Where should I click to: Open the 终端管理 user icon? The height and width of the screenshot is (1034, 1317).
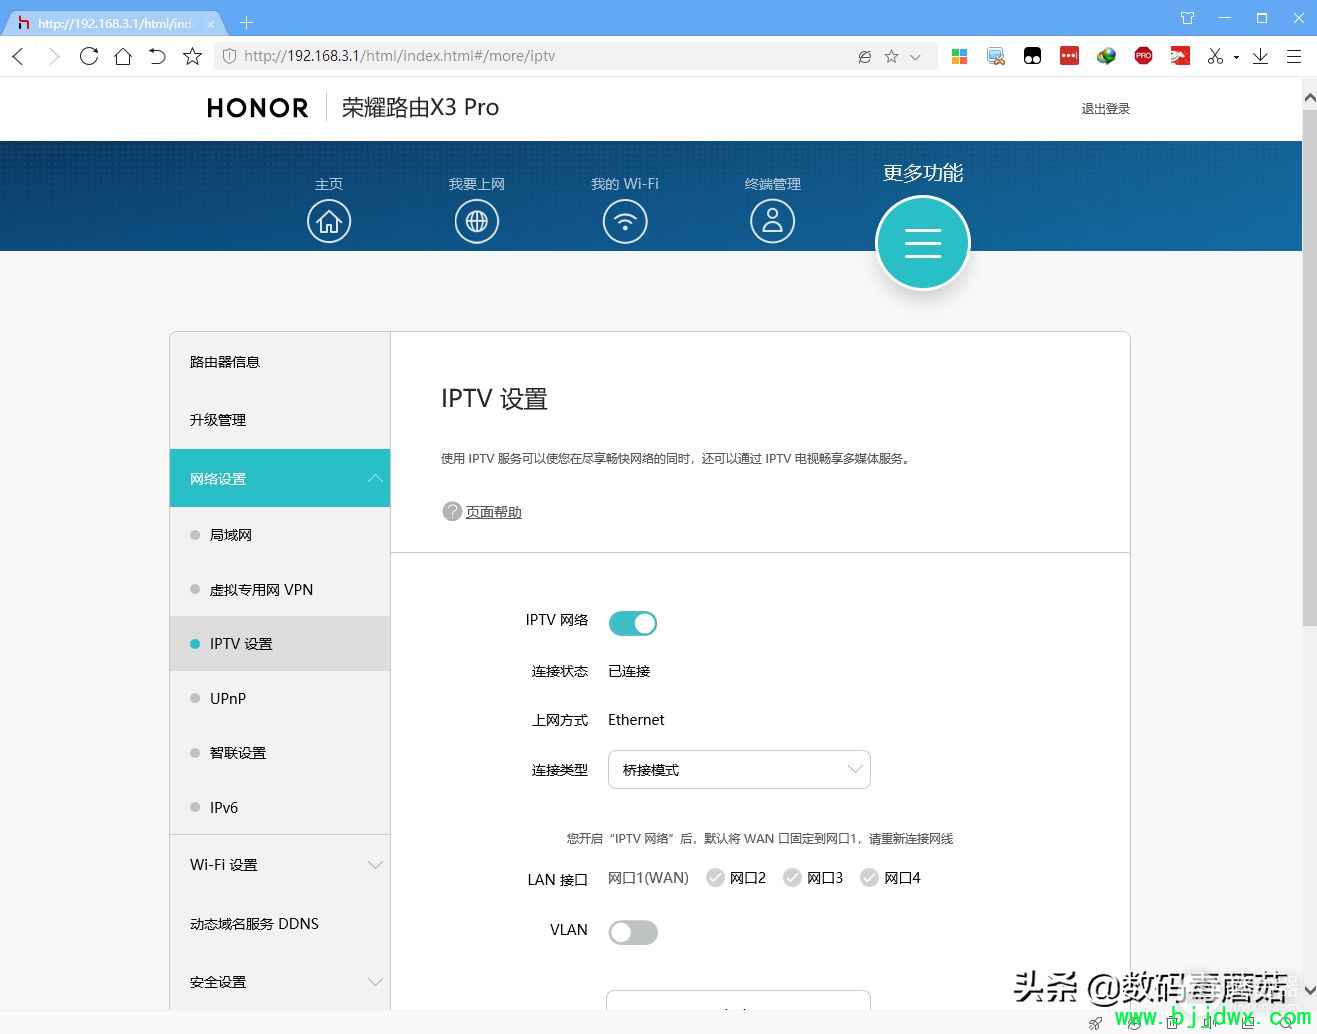(772, 221)
